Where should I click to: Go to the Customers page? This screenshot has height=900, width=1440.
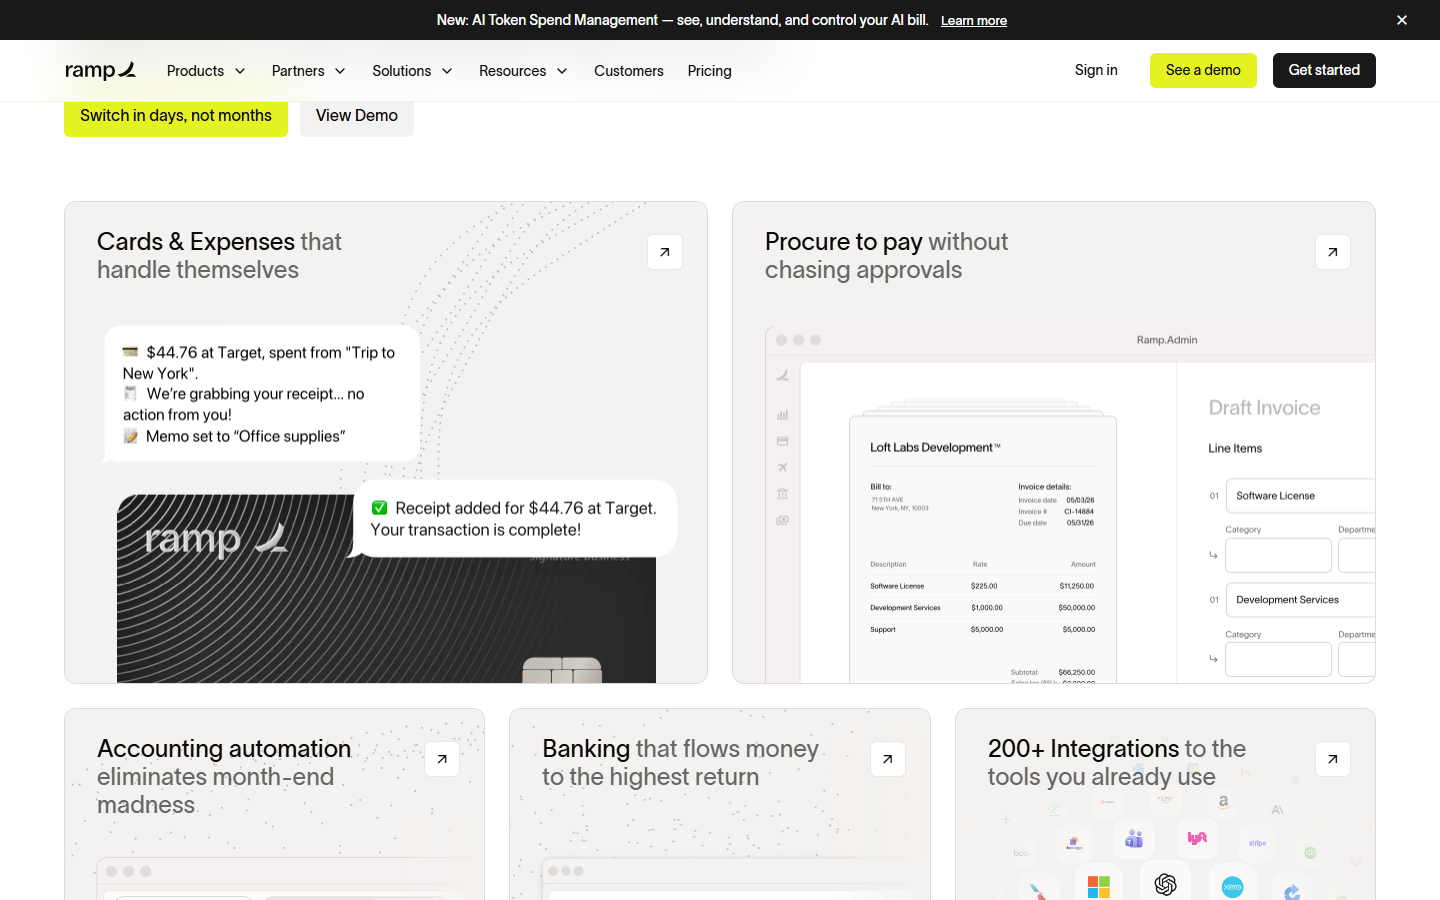[x=629, y=71]
